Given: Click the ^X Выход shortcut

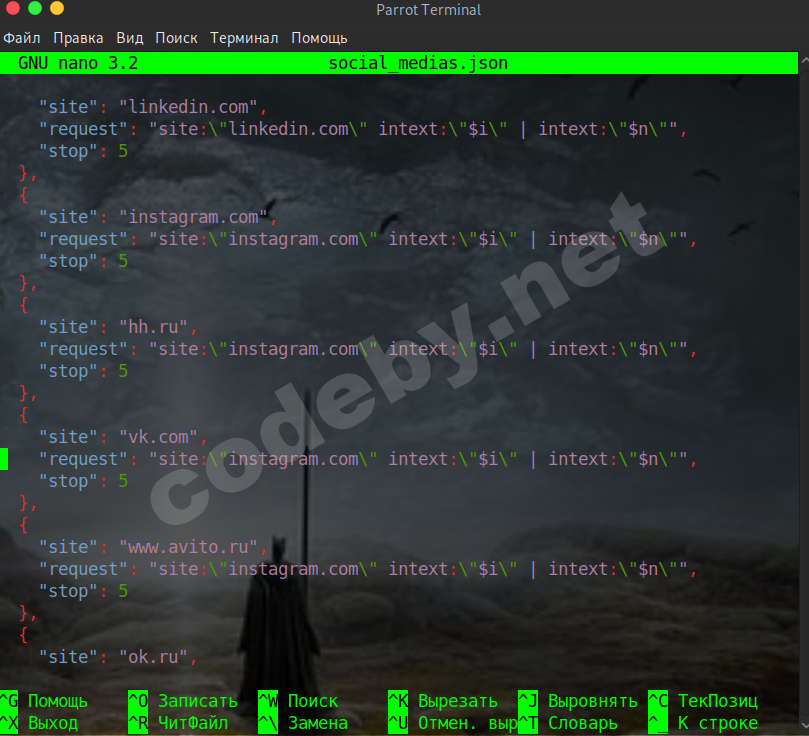Looking at the screenshot, I should pyautogui.click(x=39, y=723).
